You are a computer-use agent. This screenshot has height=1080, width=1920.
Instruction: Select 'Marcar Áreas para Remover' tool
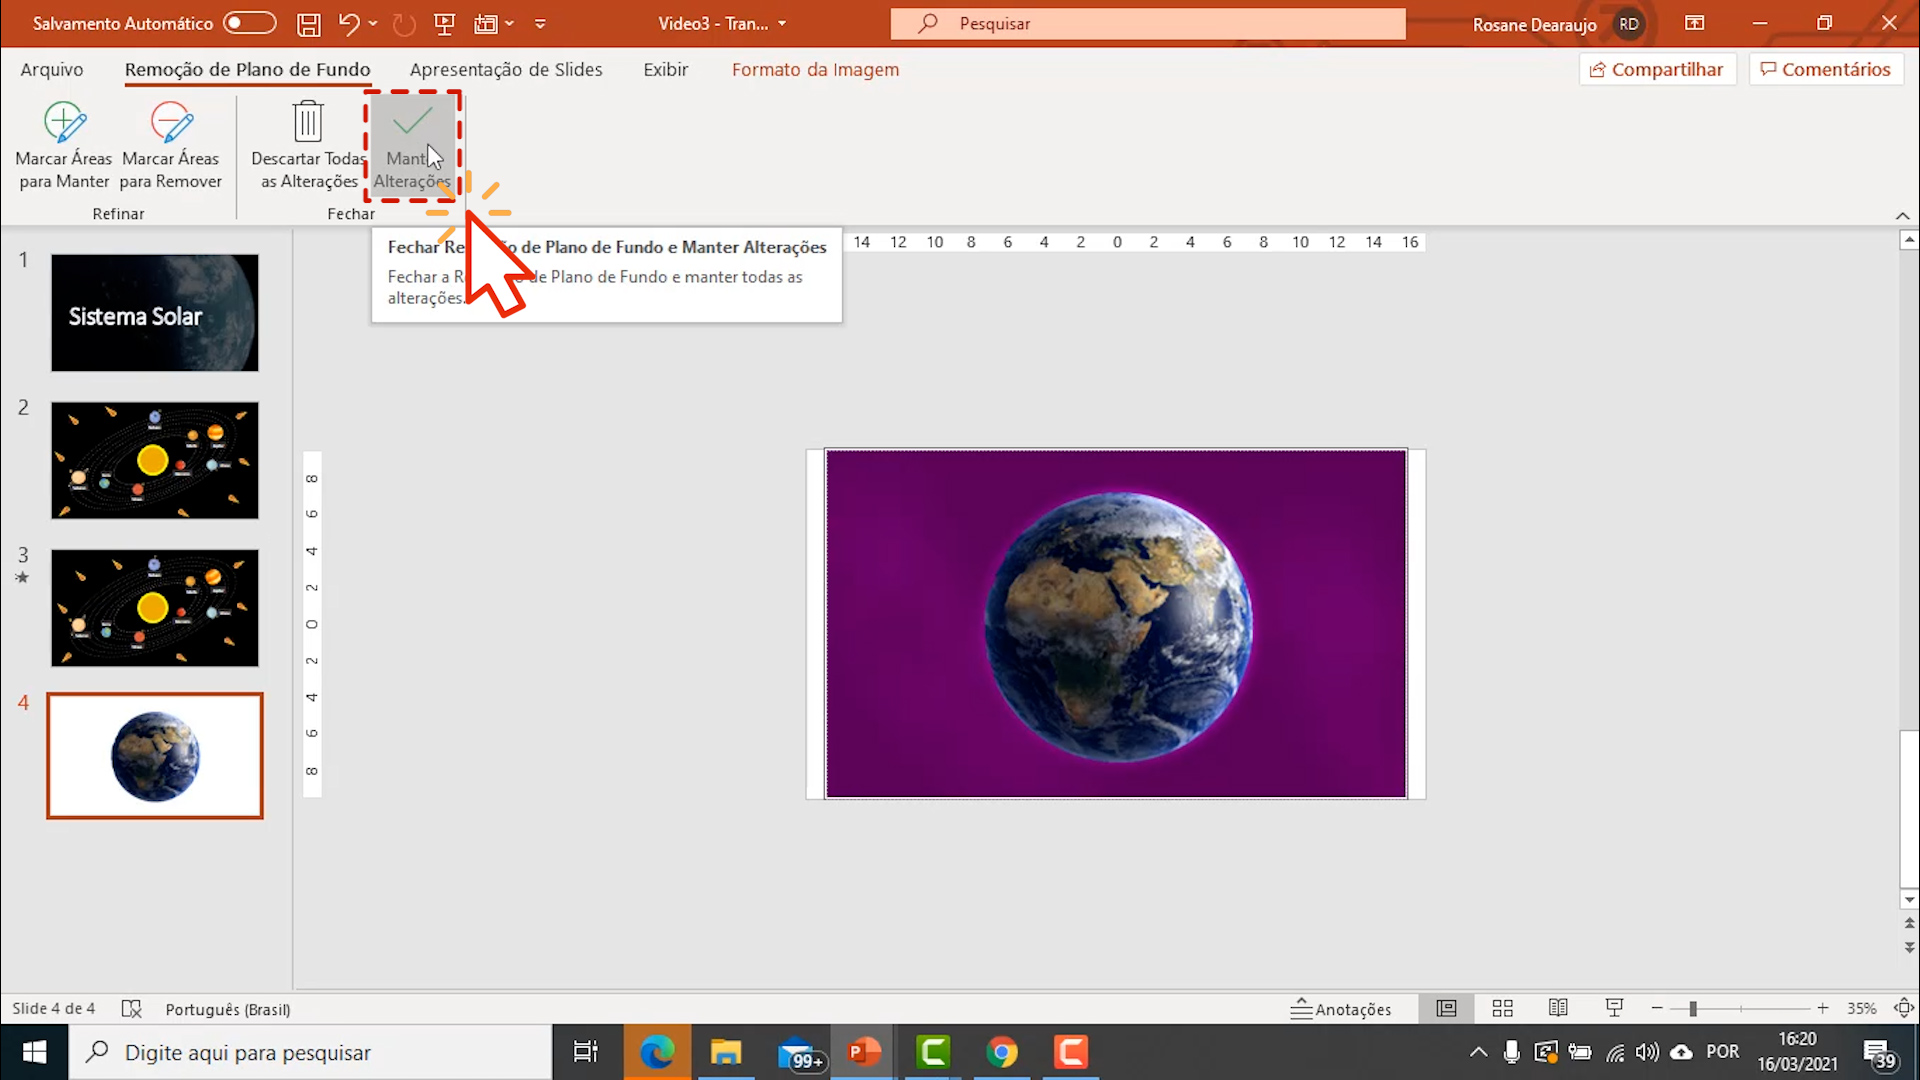pos(170,142)
